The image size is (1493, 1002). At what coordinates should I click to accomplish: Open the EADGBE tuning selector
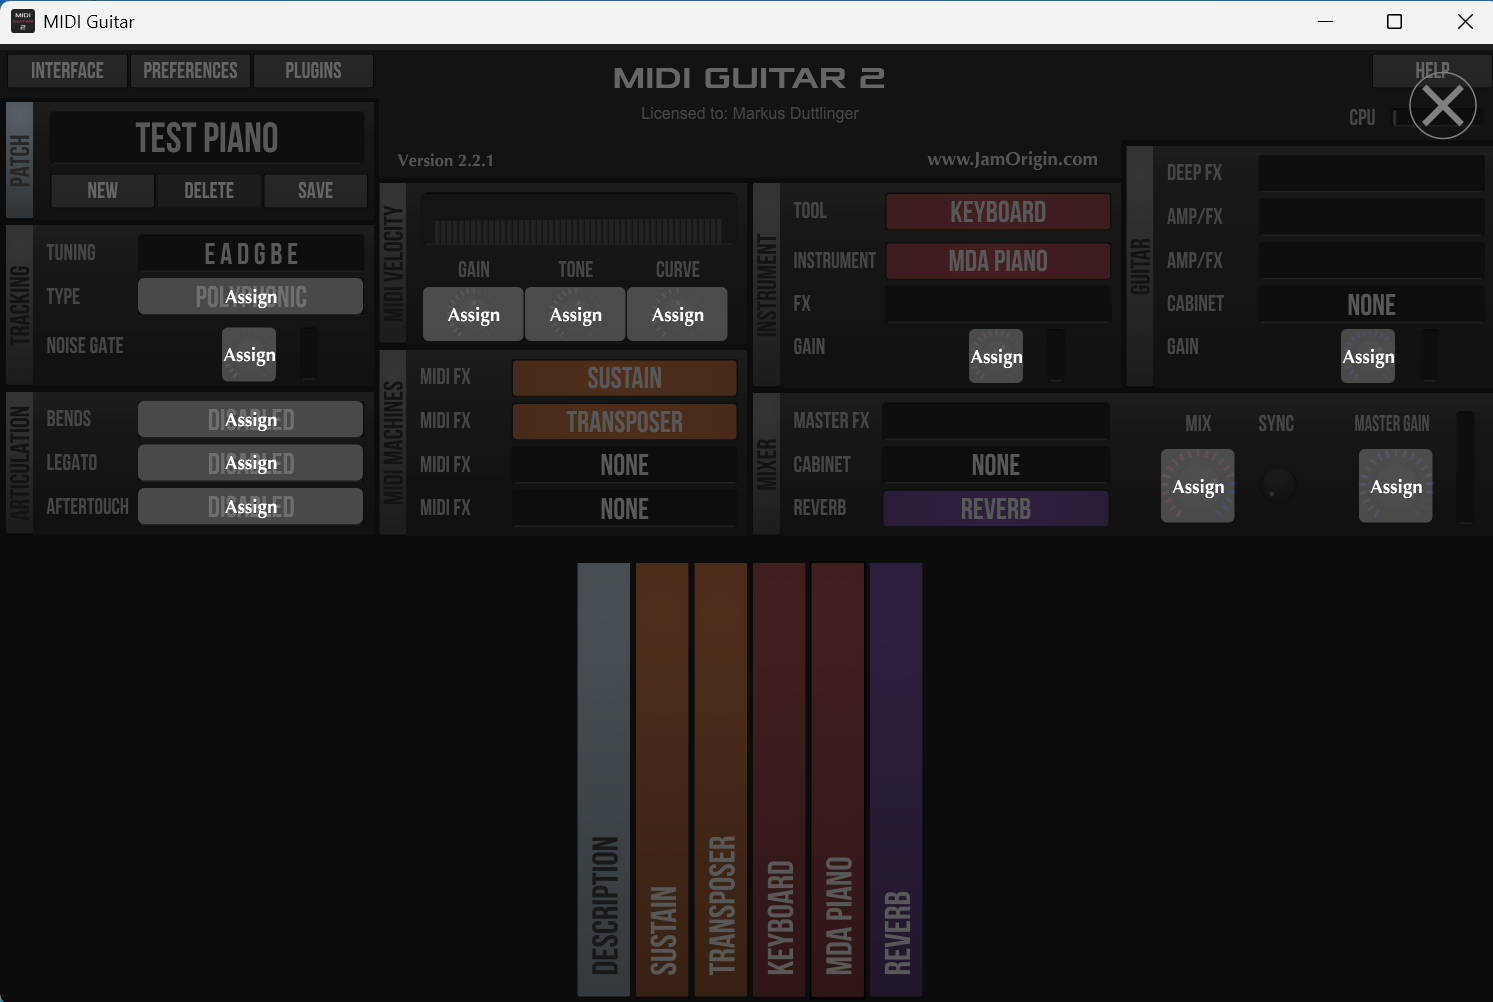point(251,254)
